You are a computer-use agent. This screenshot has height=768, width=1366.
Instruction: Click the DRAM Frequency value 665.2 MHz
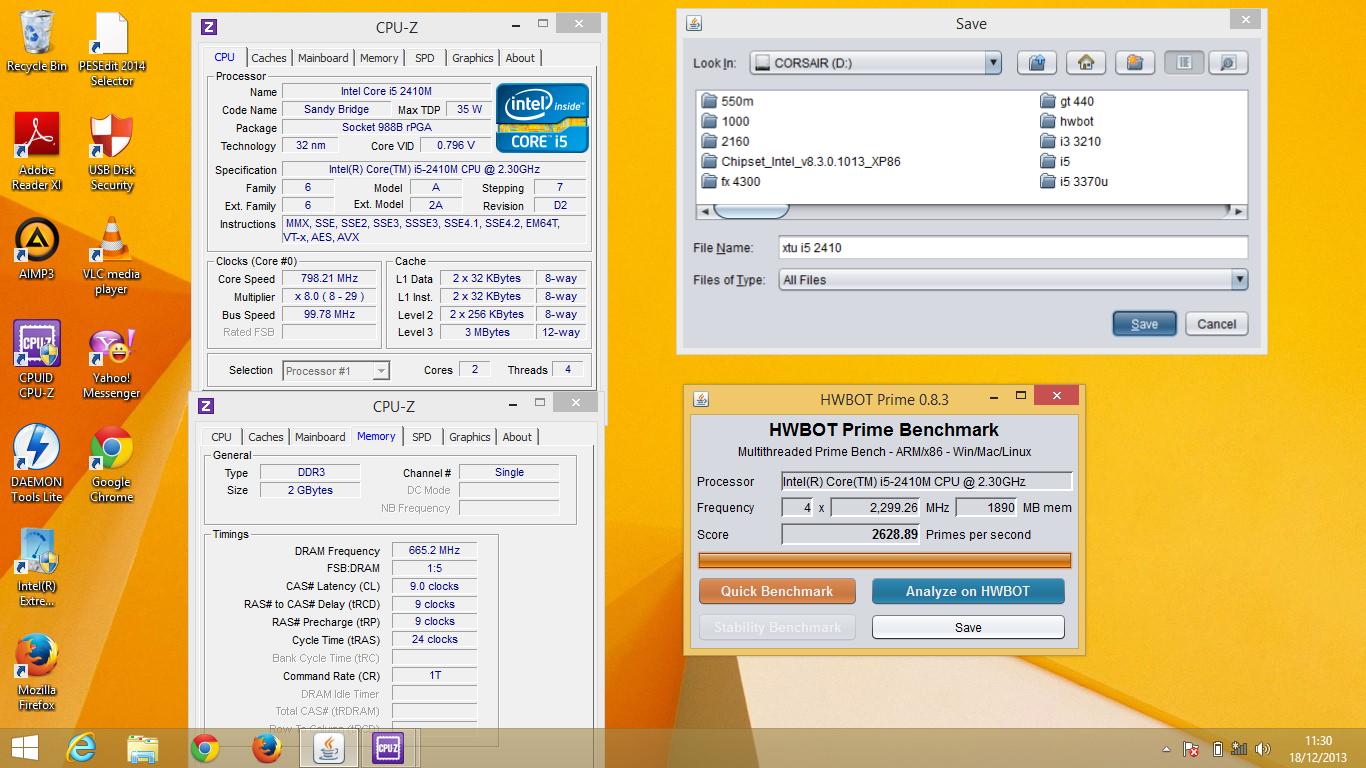[434, 550]
